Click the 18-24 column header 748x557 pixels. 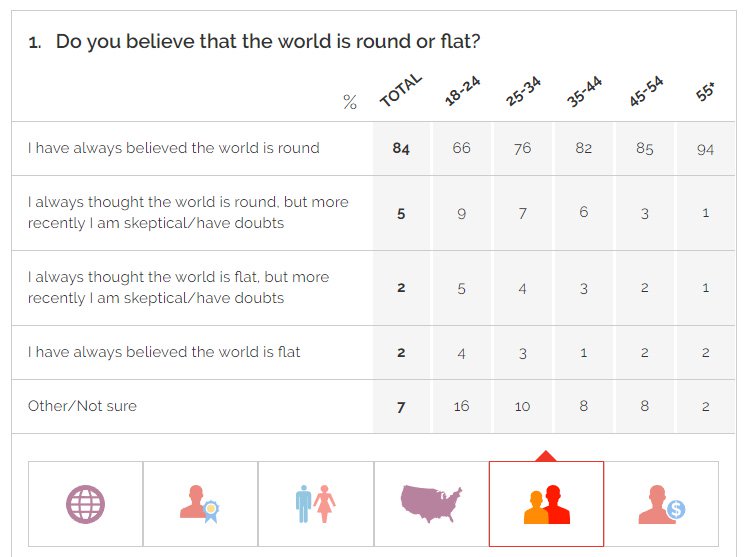462,92
